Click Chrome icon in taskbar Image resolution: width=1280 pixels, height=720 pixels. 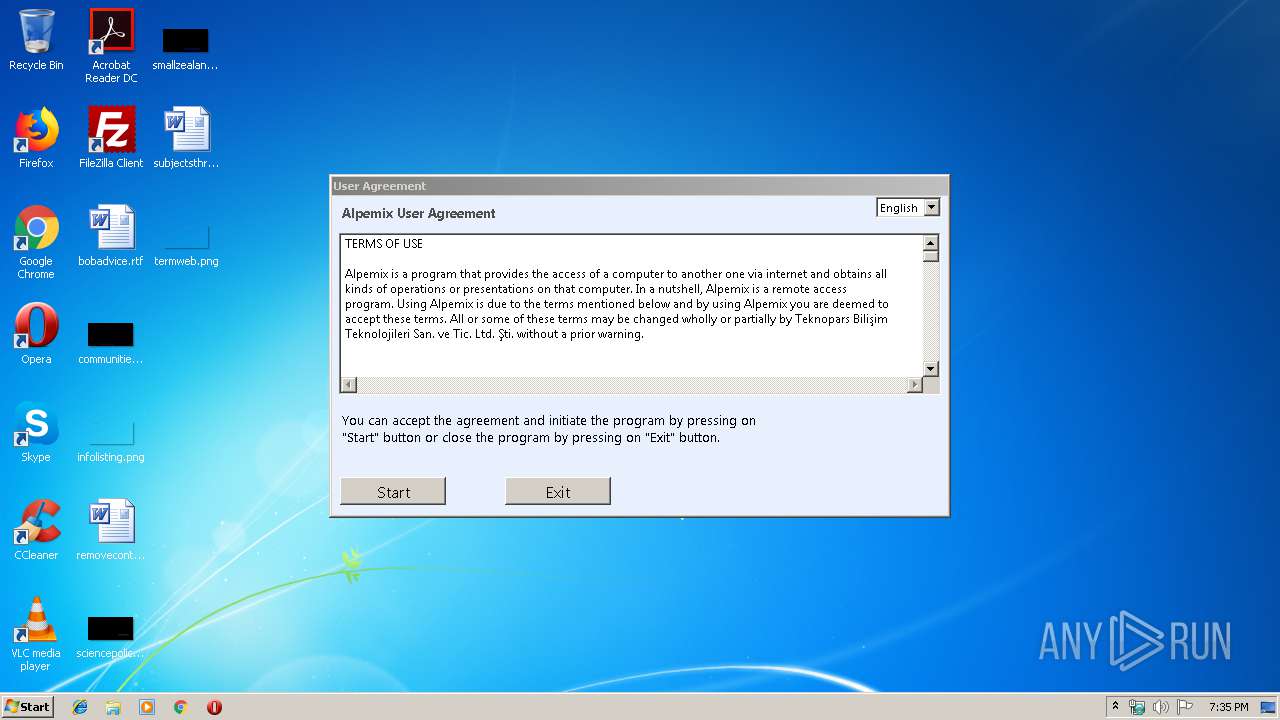click(181, 707)
